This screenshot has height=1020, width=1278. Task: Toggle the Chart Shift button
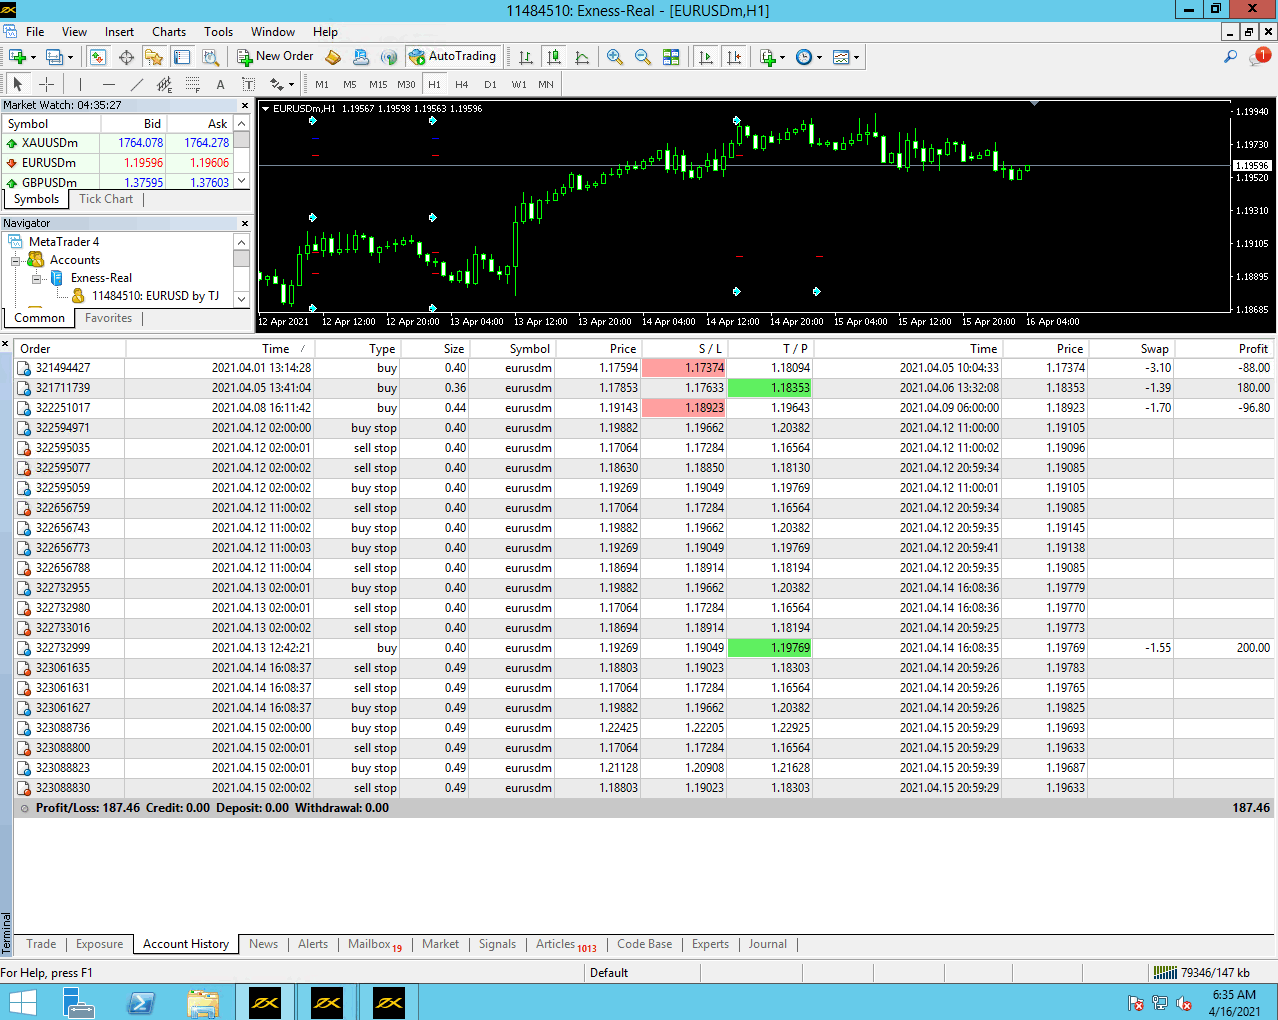pos(734,57)
